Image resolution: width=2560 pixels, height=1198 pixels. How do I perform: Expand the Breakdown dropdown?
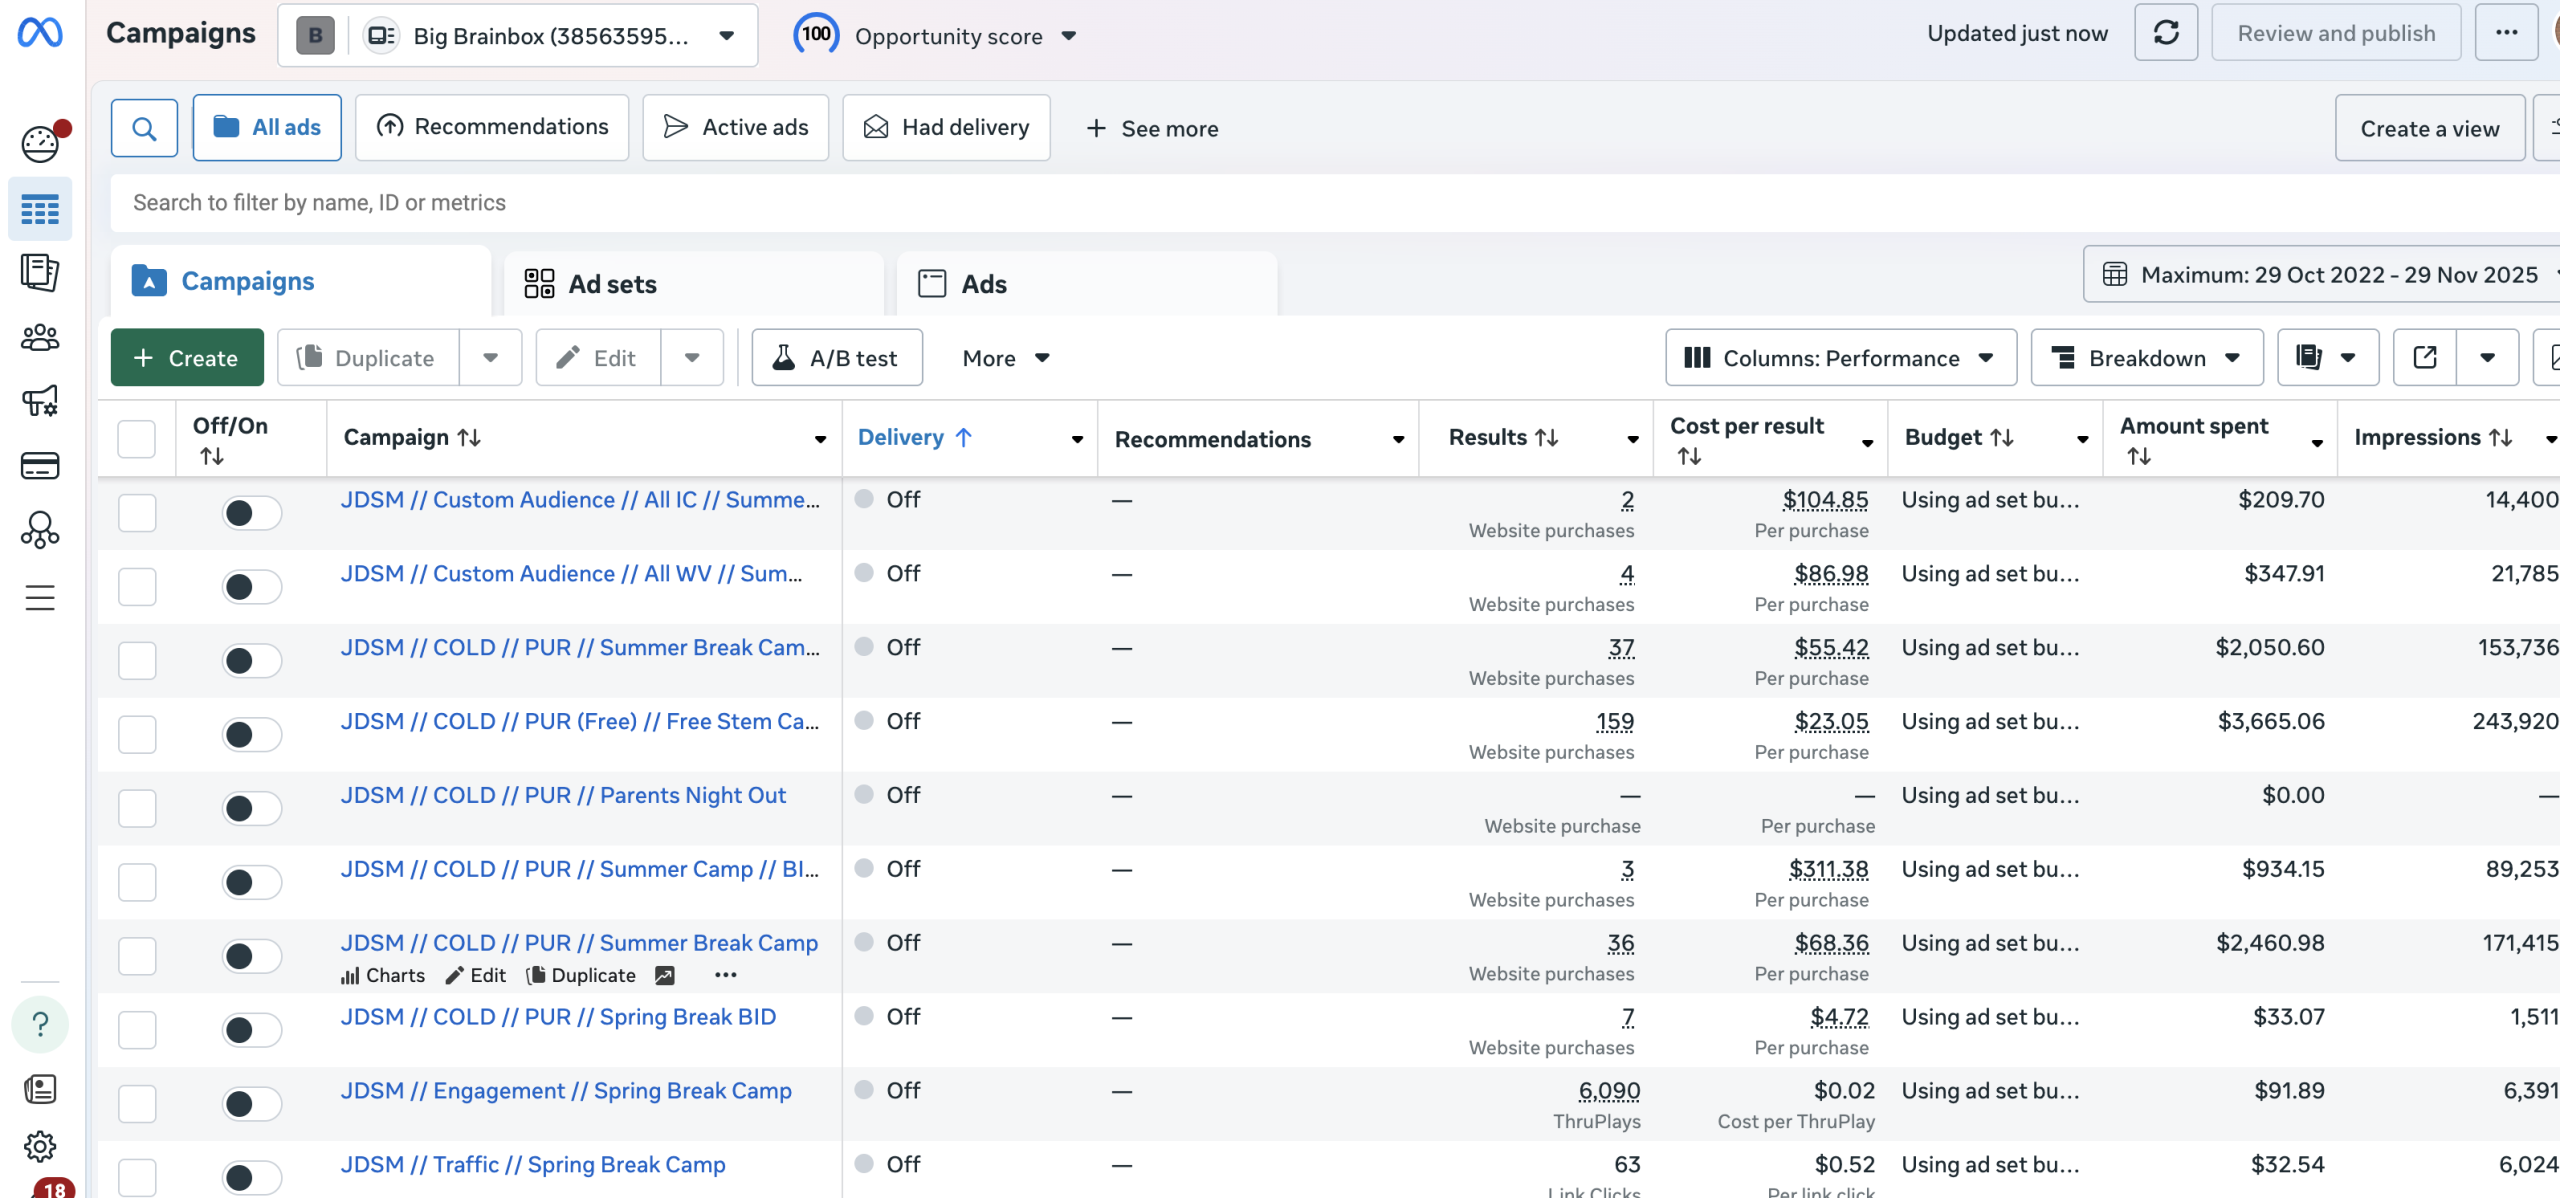tap(2146, 357)
